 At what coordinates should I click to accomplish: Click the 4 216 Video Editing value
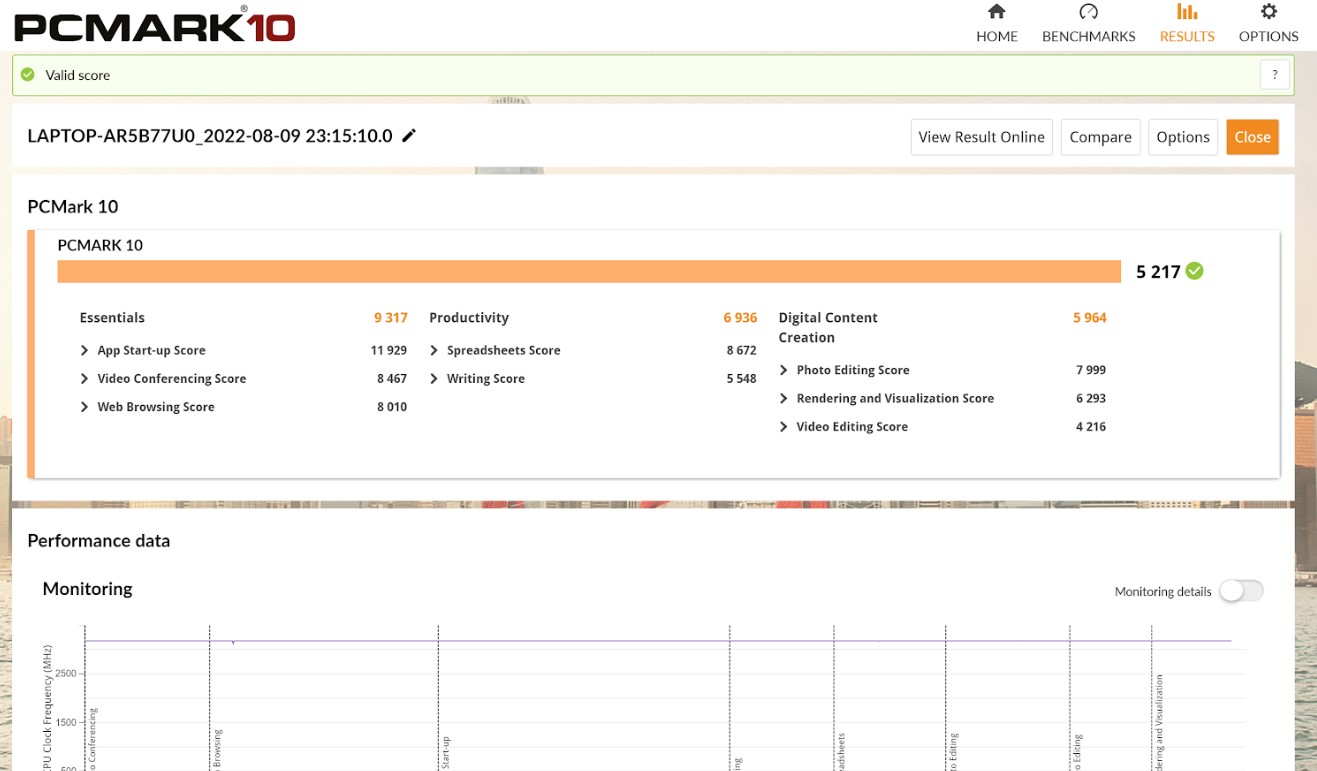click(x=1091, y=427)
